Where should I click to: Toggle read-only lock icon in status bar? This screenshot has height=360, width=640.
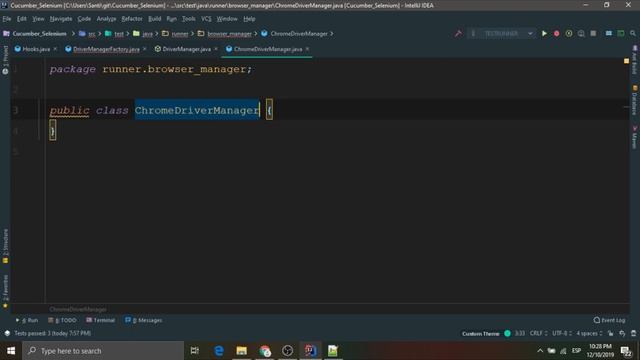611,333
